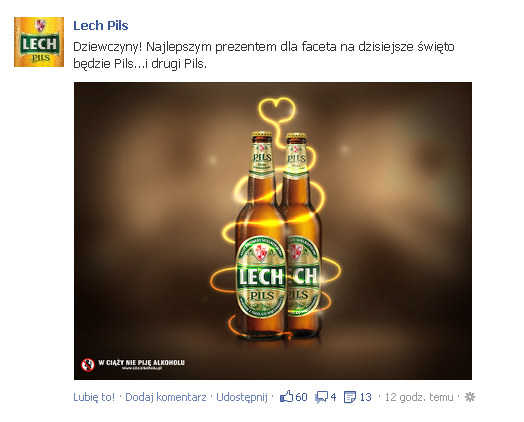Click the "W ciąży nie piję alkoholu" text
524x422 pixels.
coord(141,363)
